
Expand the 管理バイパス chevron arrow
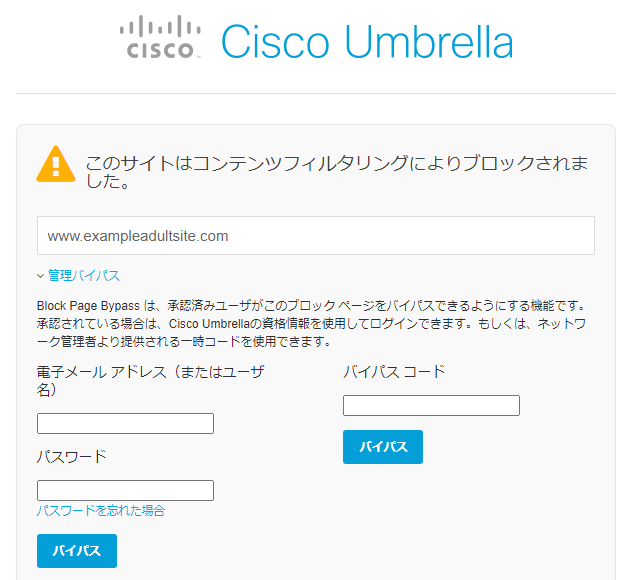41,276
